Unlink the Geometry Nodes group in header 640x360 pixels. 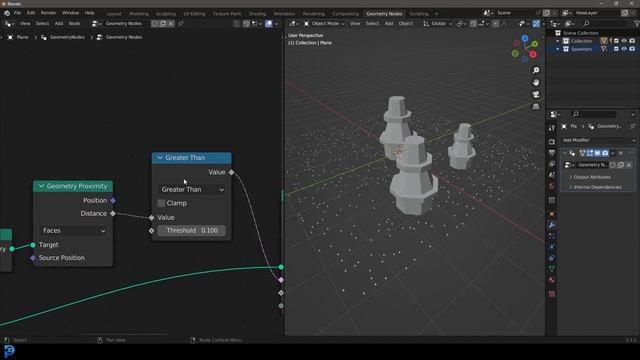[x=171, y=24]
